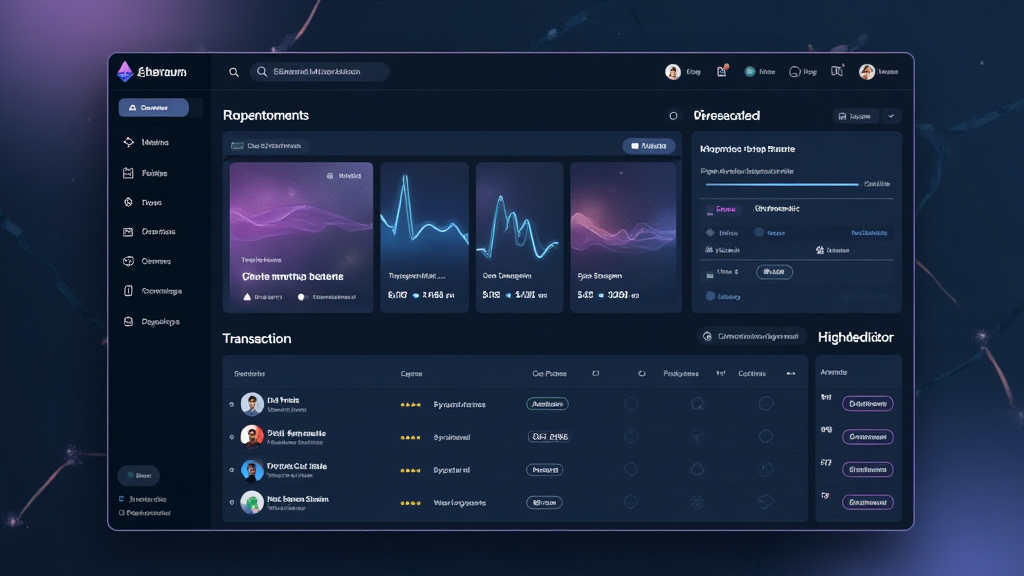Viewport: 1024px width, 576px height.
Task: Click the magnifier icon beside the search field
Action: (234, 72)
